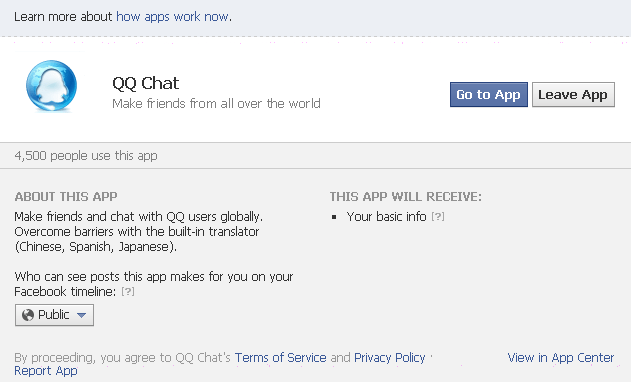This screenshot has width=631, height=382.
Task: Expand the blue arrow on Public selector
Action: point(81,315)
